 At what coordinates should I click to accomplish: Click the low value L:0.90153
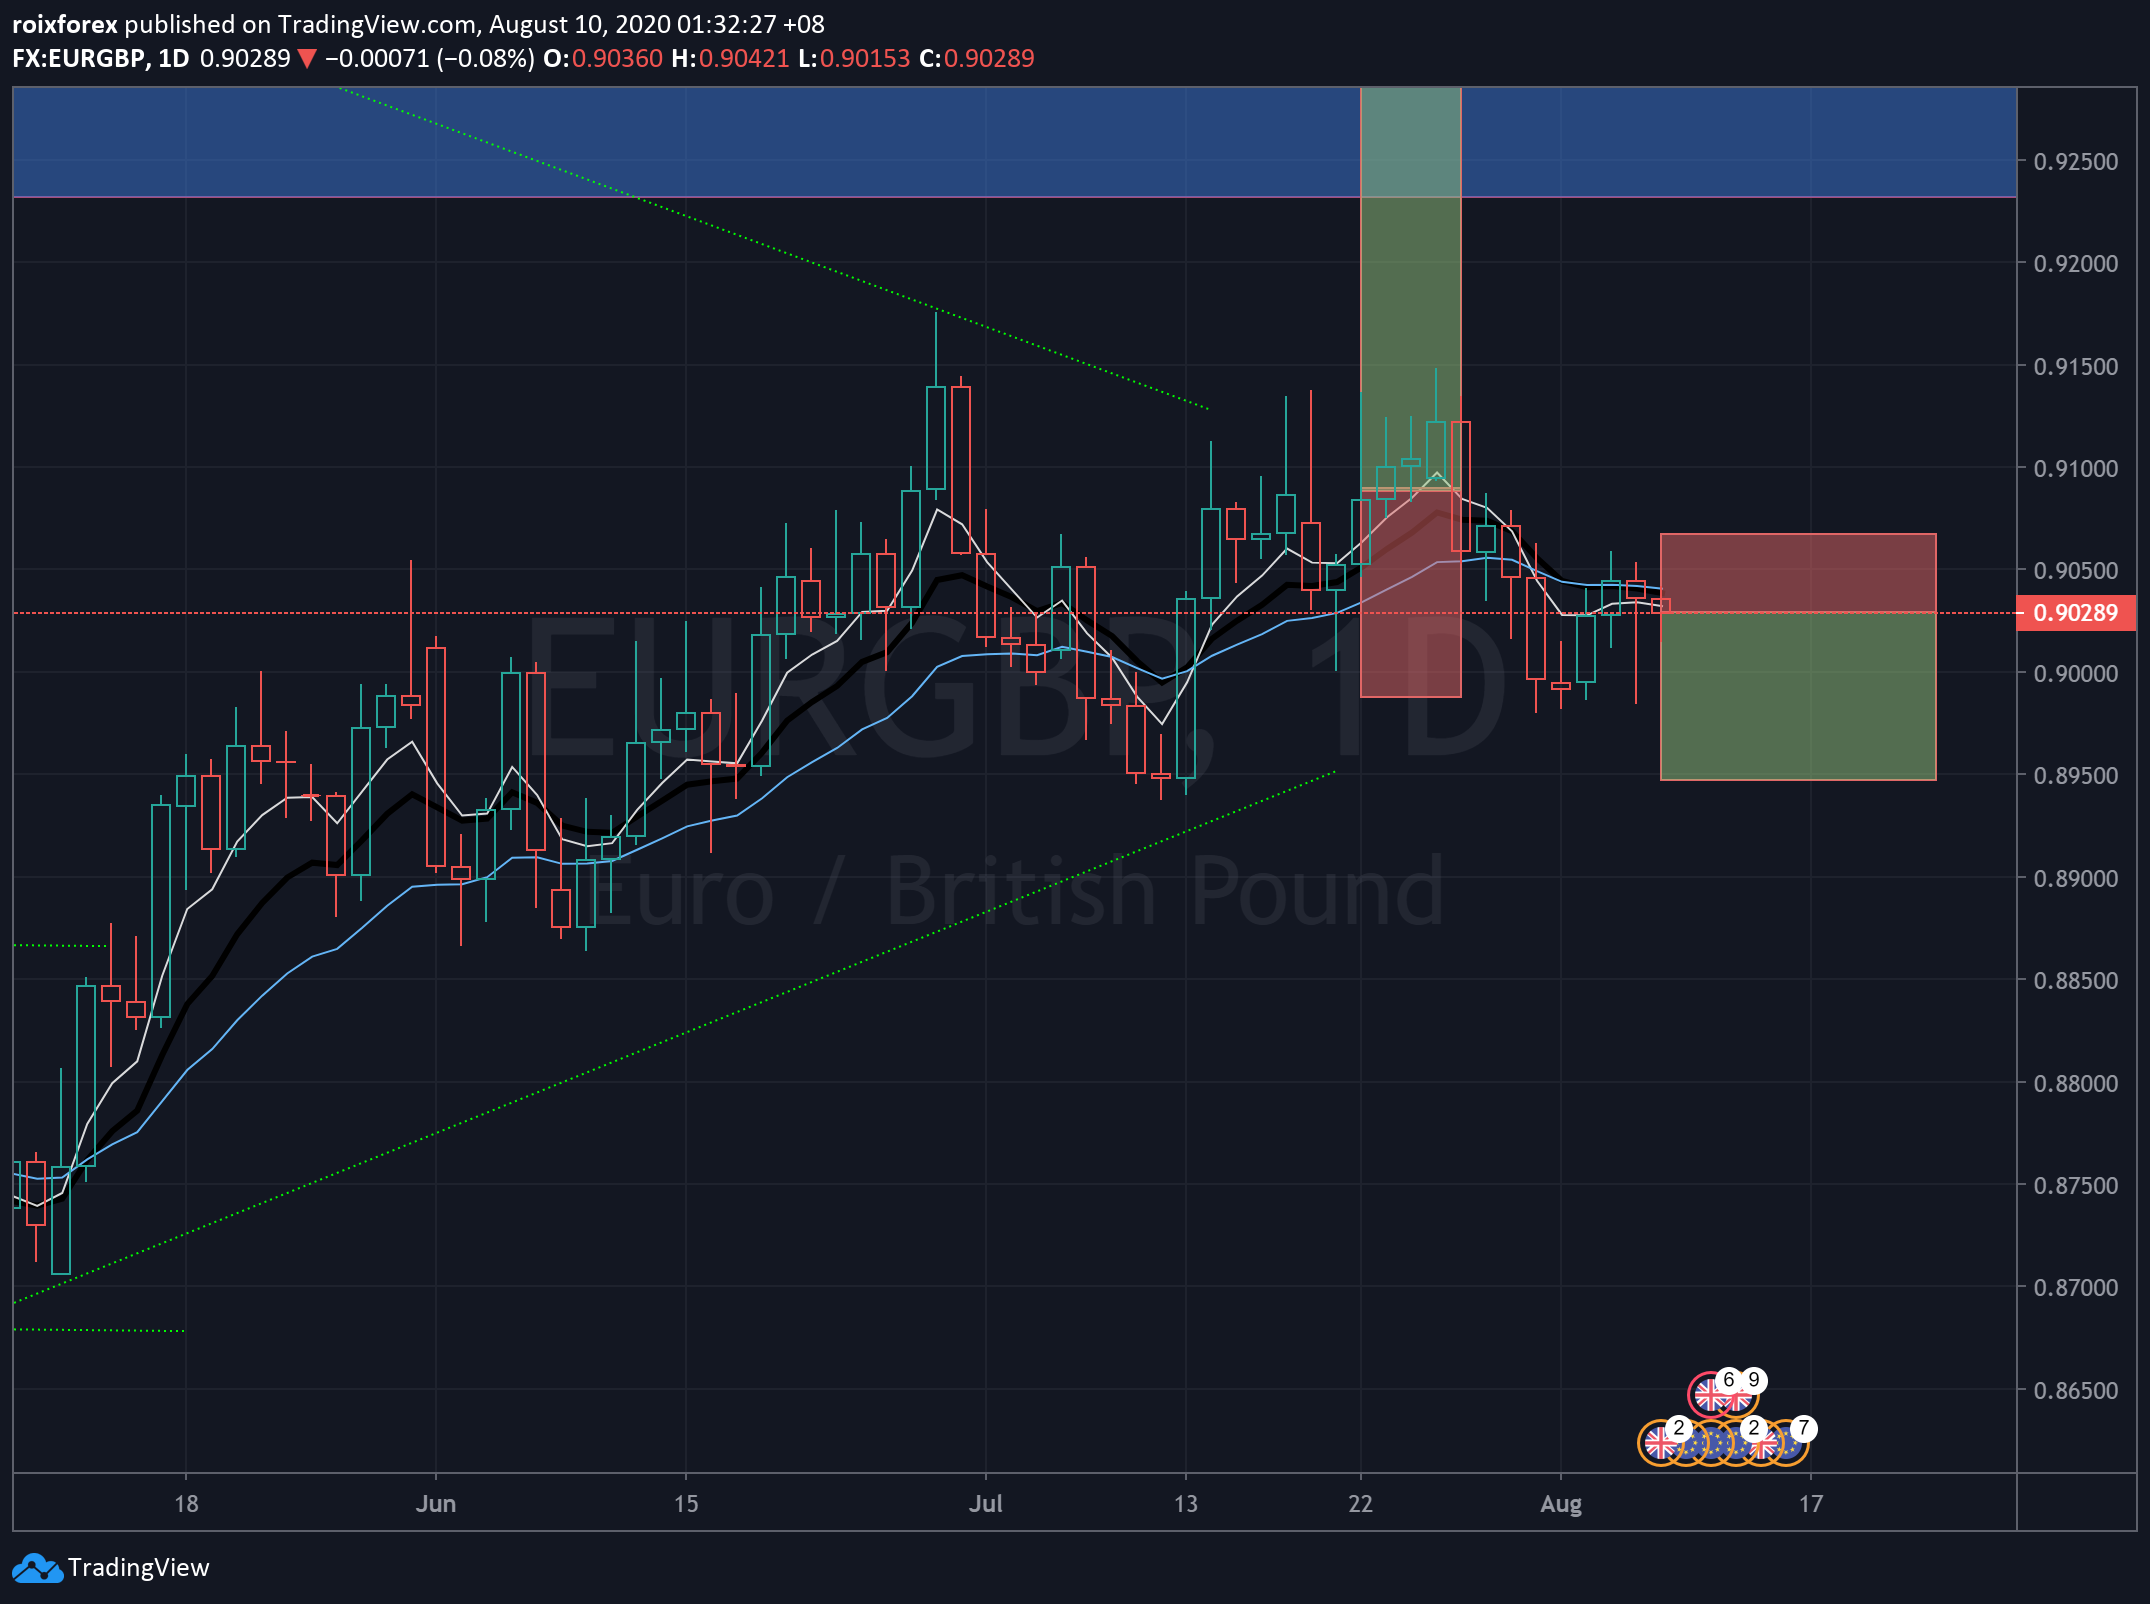[x=854, y=58]
